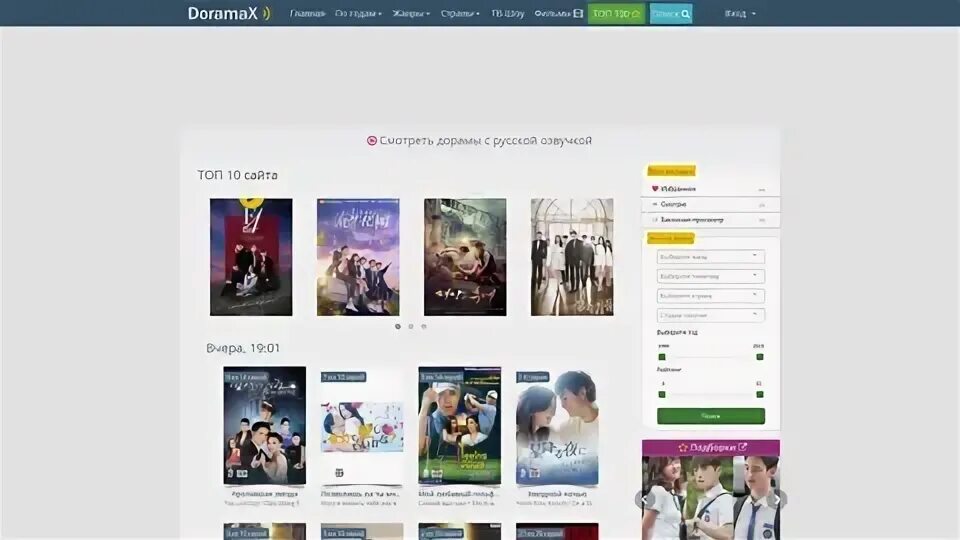Click the magnifier icon in the blue search button

pos(686,13)
